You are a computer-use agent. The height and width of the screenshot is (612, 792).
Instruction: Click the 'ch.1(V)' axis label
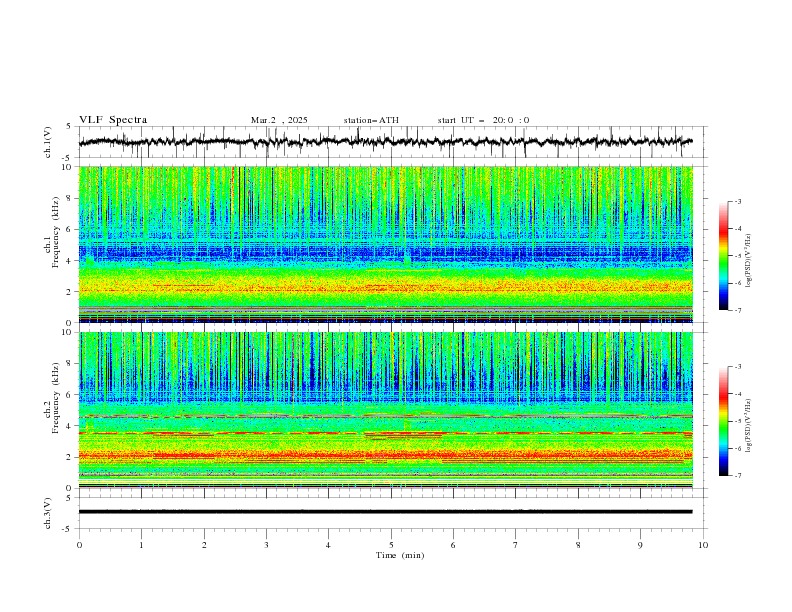tap(48, 142)
